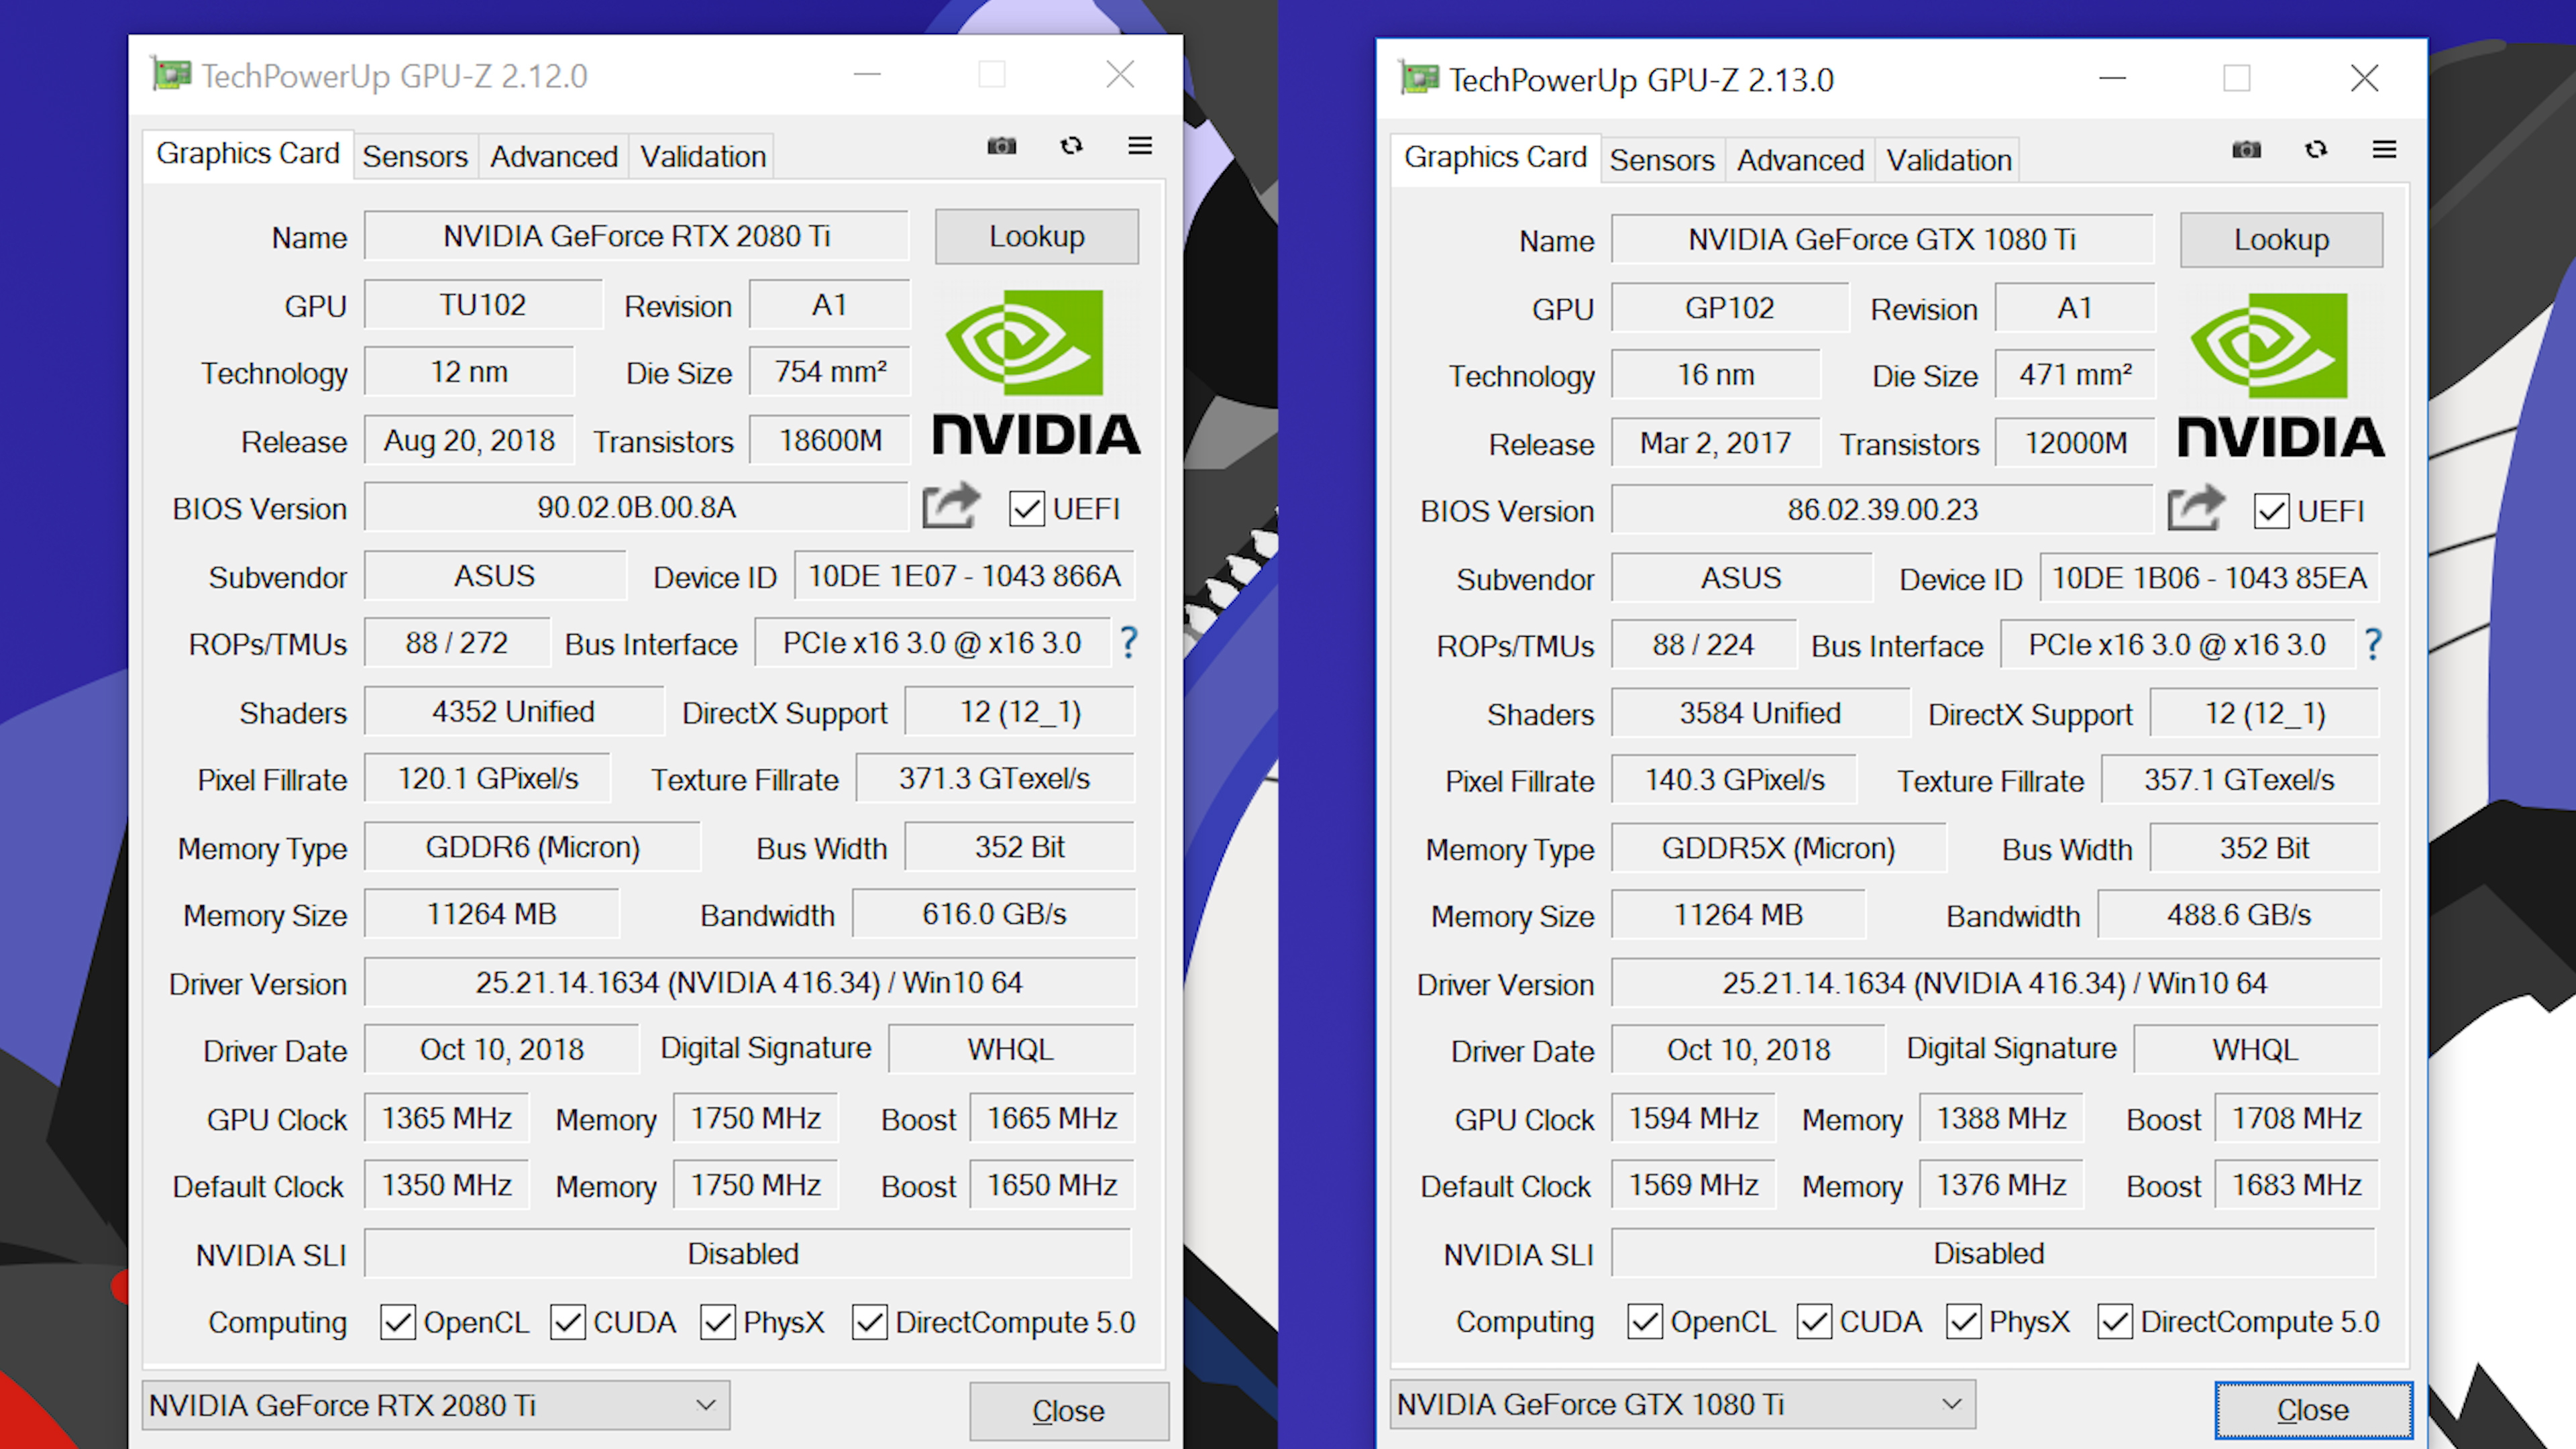Switch to Advanced tab in GPU-Z 2.12.0

pos(554,157)
